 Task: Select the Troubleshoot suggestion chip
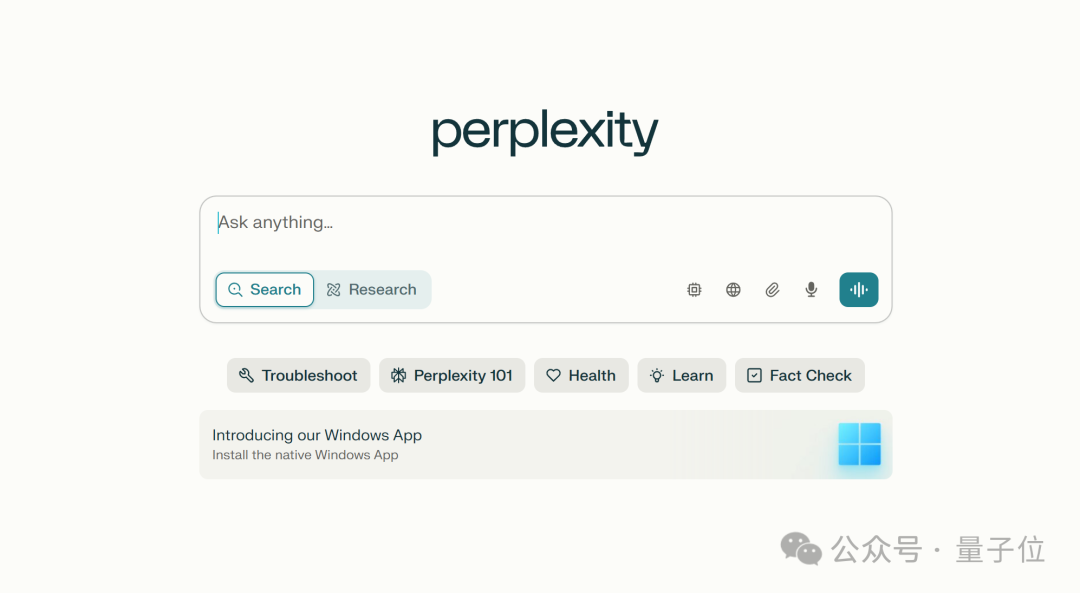pyautogui.click(x=298, y=375)
